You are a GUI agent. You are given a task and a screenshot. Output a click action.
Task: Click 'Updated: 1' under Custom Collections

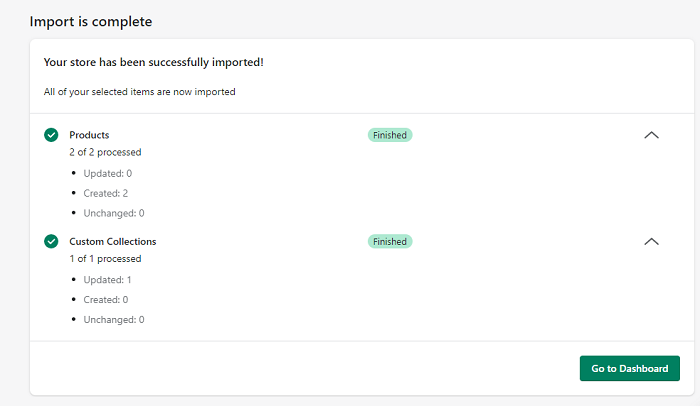coord(107,280)
